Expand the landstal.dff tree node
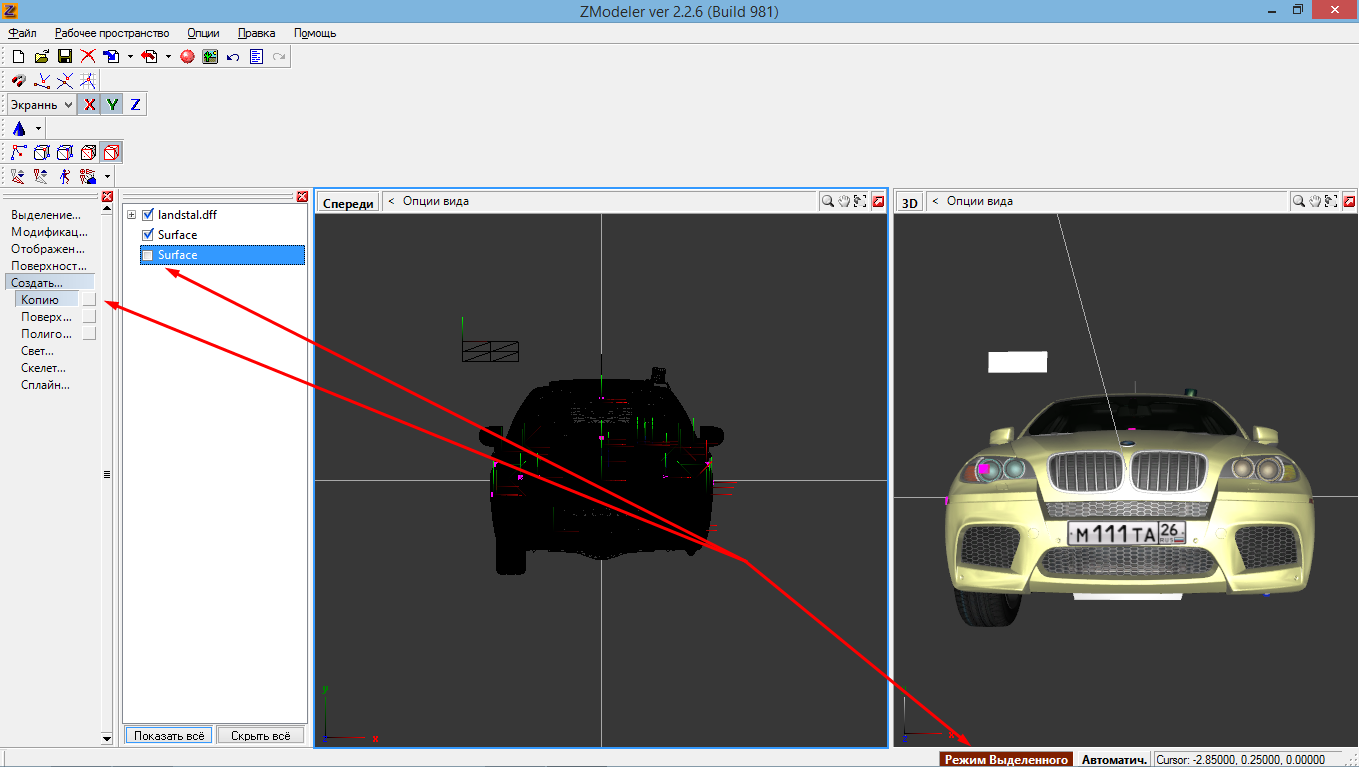The image size is (1359, 767). [131, 215]
